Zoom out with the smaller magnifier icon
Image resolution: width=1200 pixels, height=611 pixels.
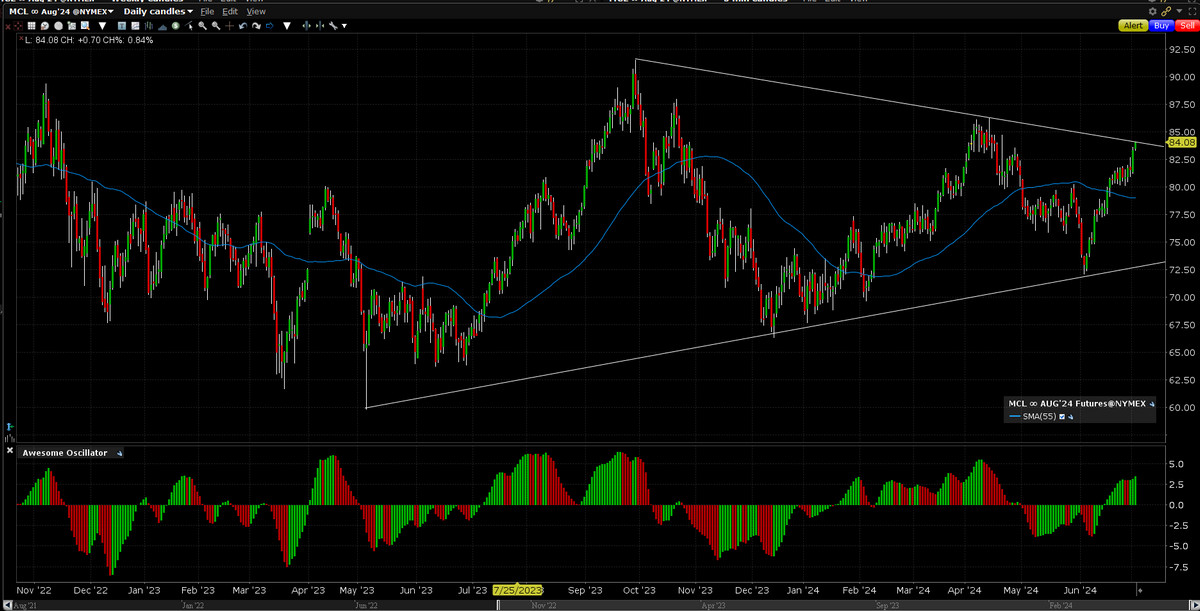pos(215,26)
